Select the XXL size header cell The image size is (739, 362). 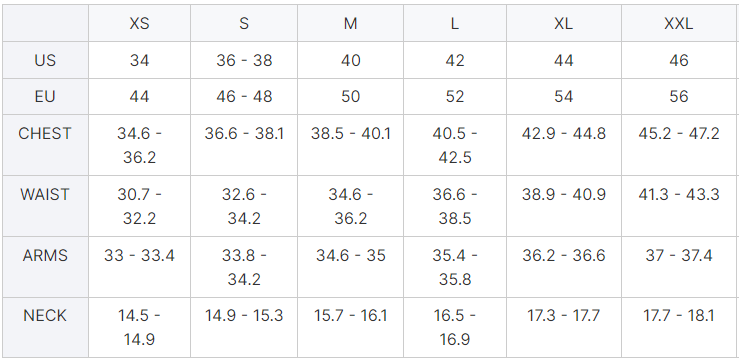[x=678, y=24]
